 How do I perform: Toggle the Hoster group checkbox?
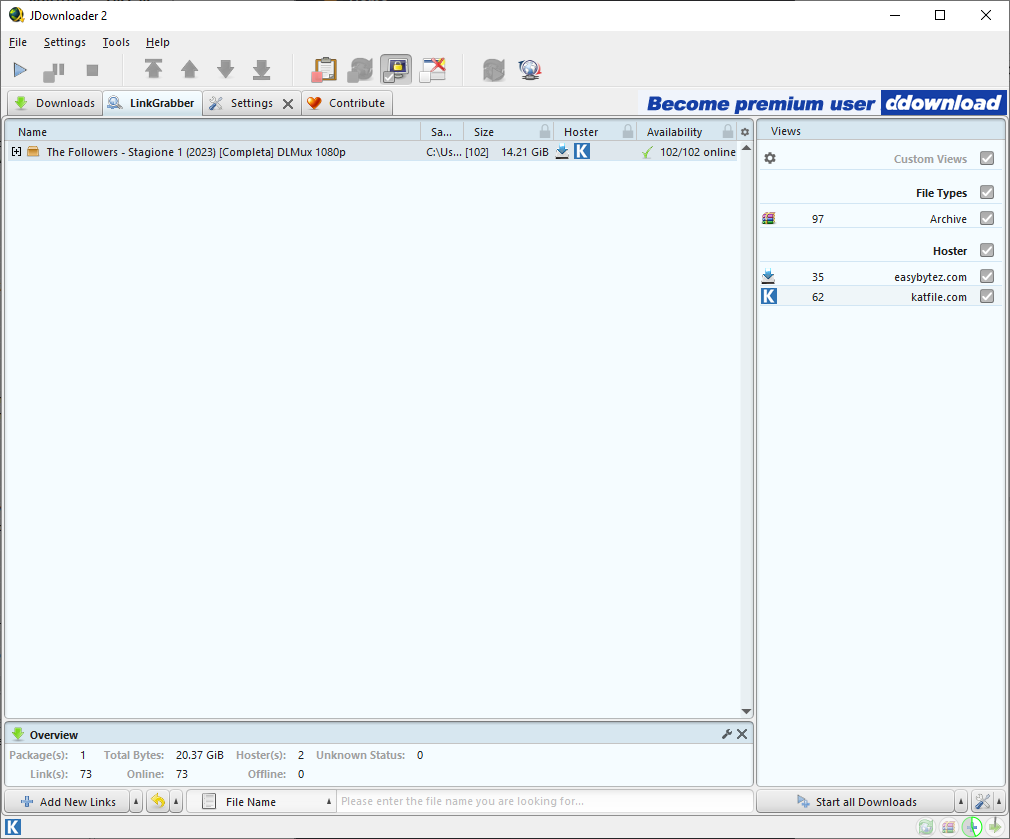[x=987, y=250]
